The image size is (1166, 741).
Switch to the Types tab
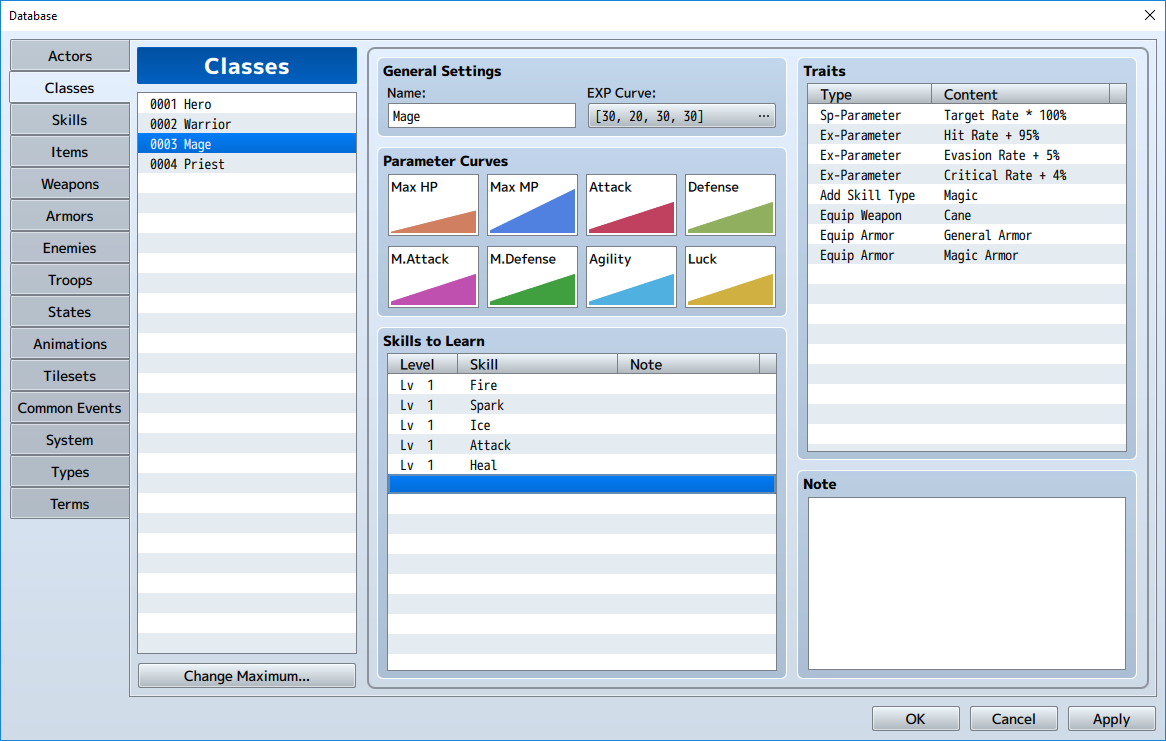pyautogui.click(x=70, y=472)
